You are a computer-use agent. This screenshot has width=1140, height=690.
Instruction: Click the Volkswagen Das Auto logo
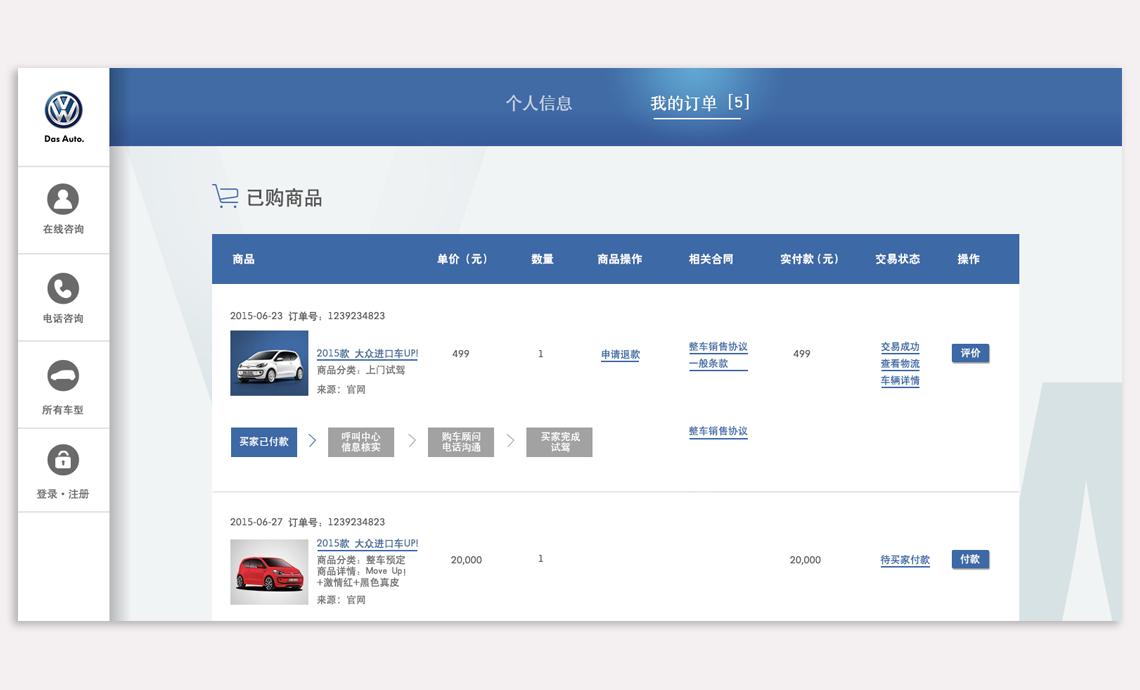click(63, 111)
